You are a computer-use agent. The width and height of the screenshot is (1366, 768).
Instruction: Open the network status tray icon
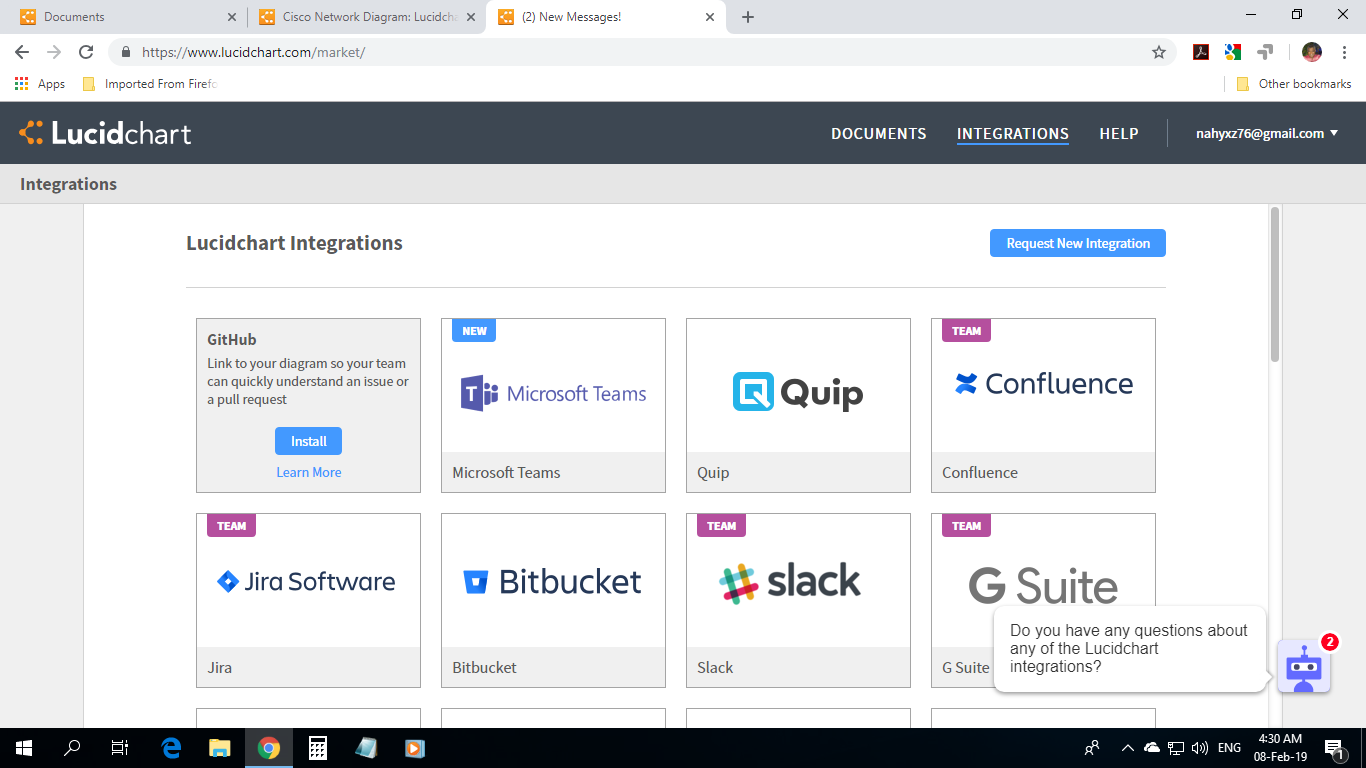[x=1176, y=748]
